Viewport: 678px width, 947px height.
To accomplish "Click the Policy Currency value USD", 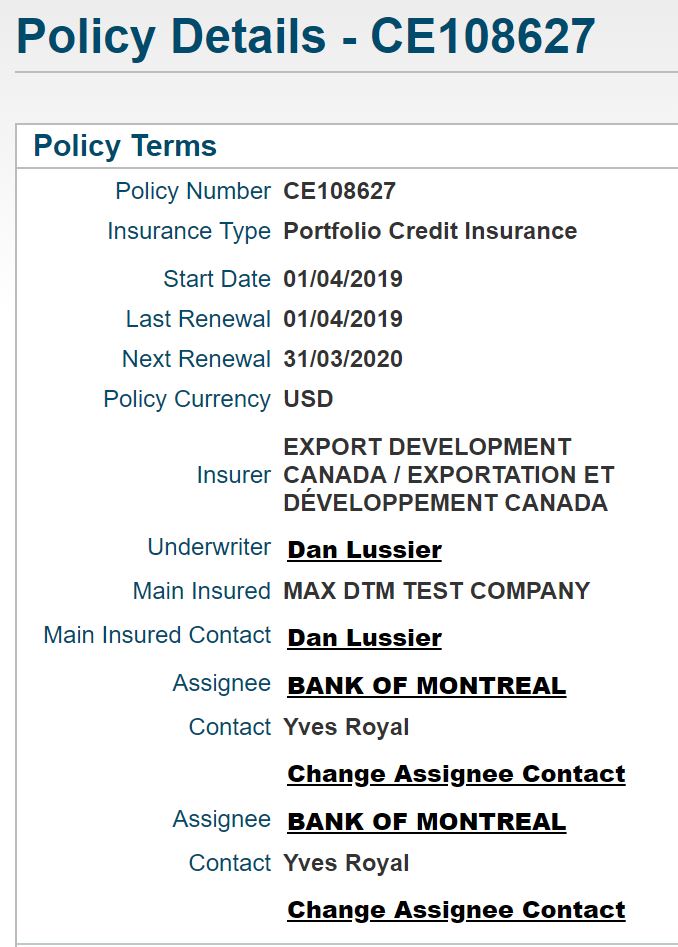I will point(308,399).
